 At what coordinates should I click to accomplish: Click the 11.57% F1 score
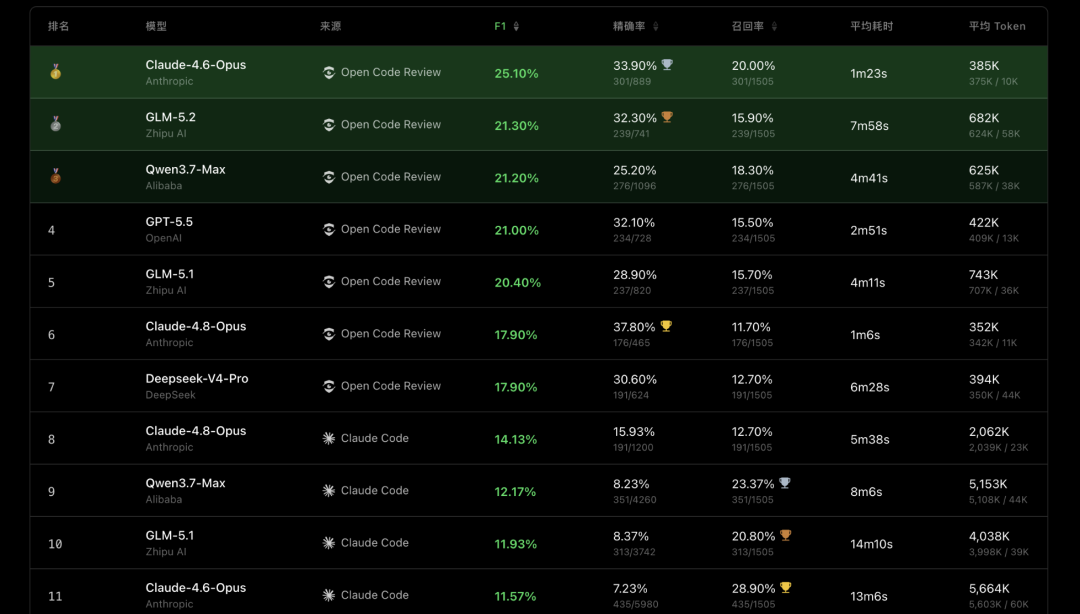pos(515,597)
